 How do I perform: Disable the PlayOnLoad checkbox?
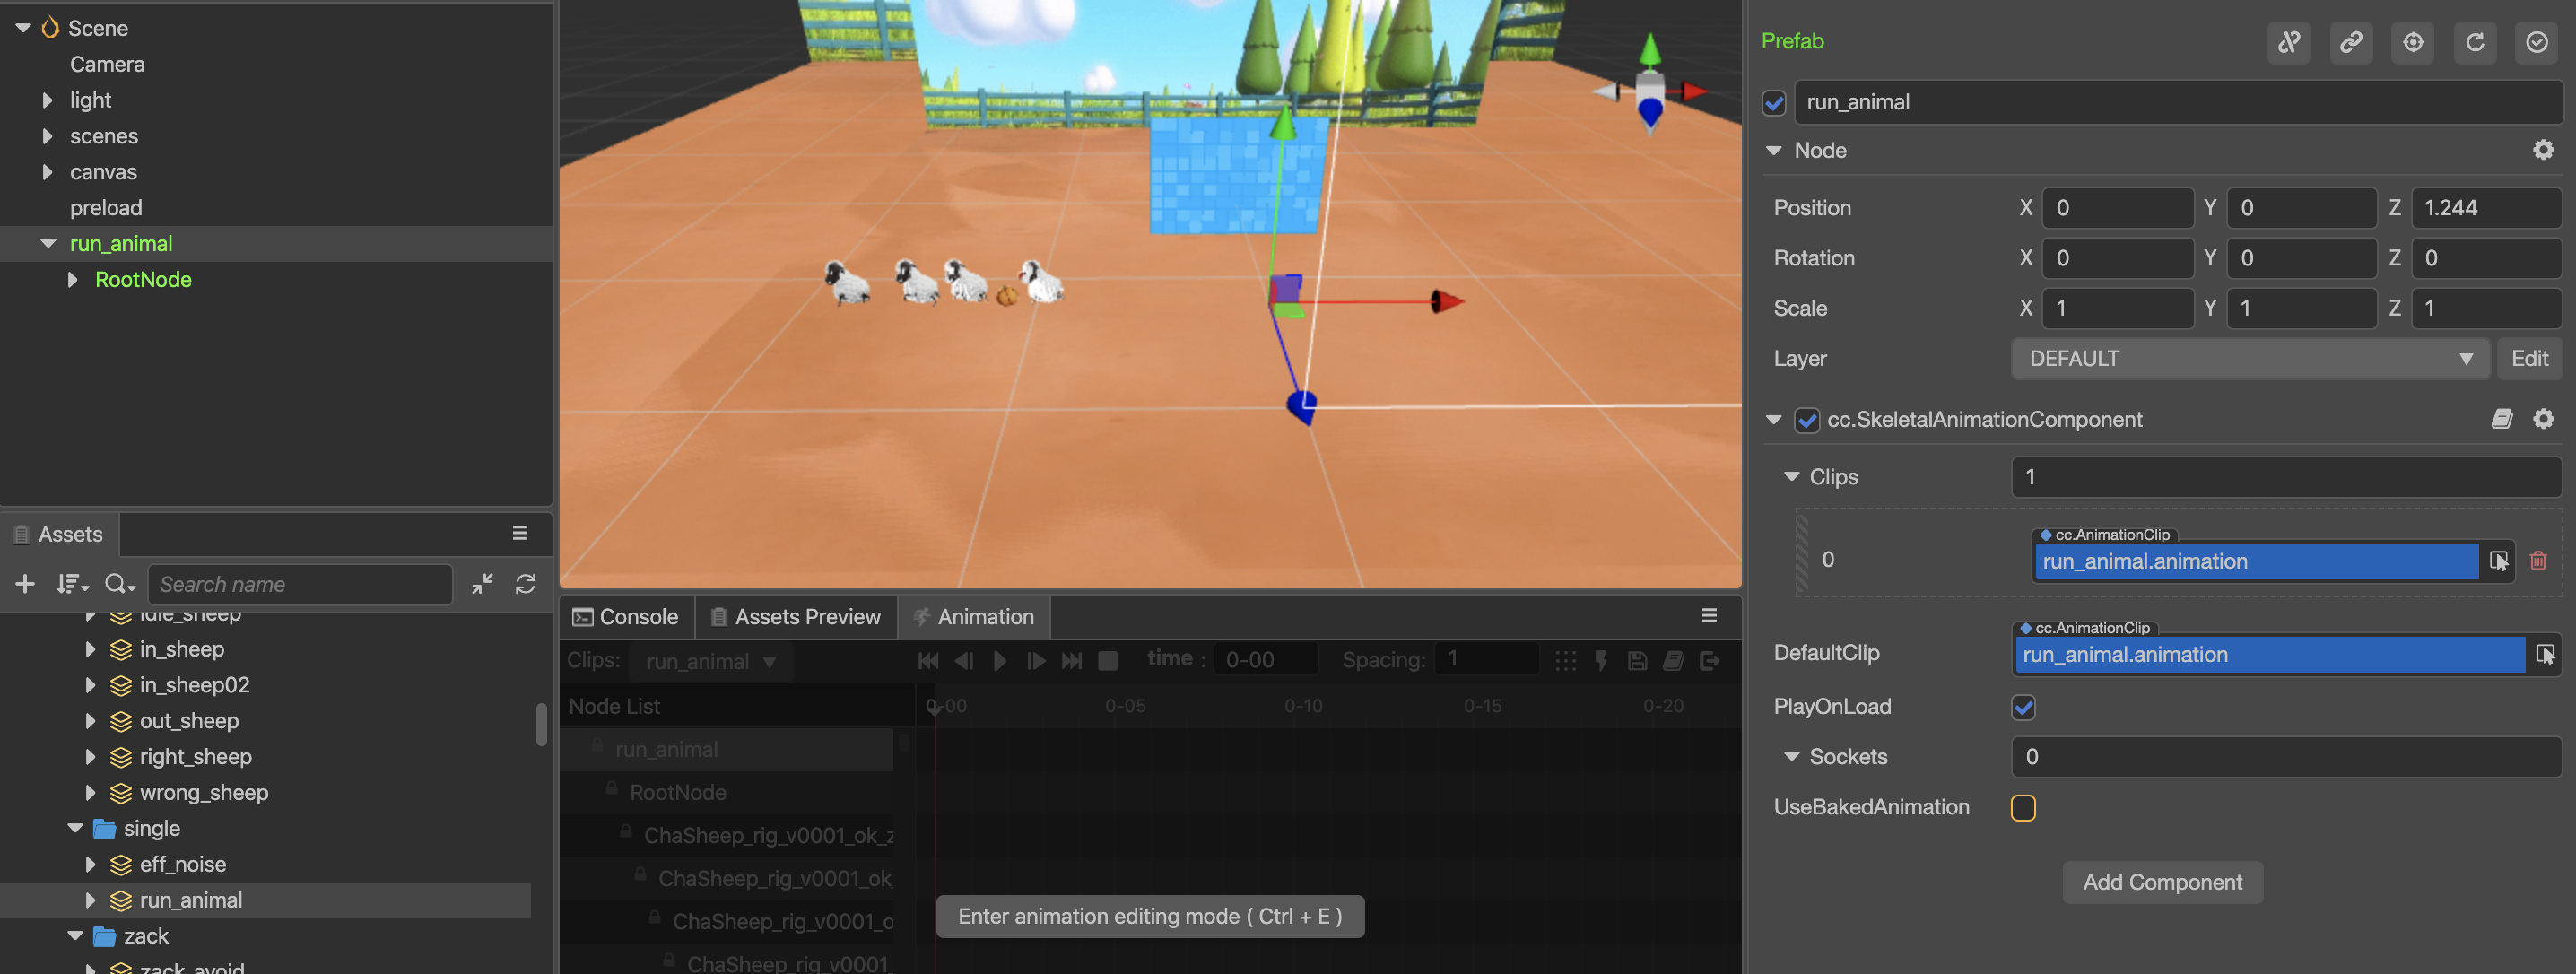pyautogui.click(x=2023, y=707)
